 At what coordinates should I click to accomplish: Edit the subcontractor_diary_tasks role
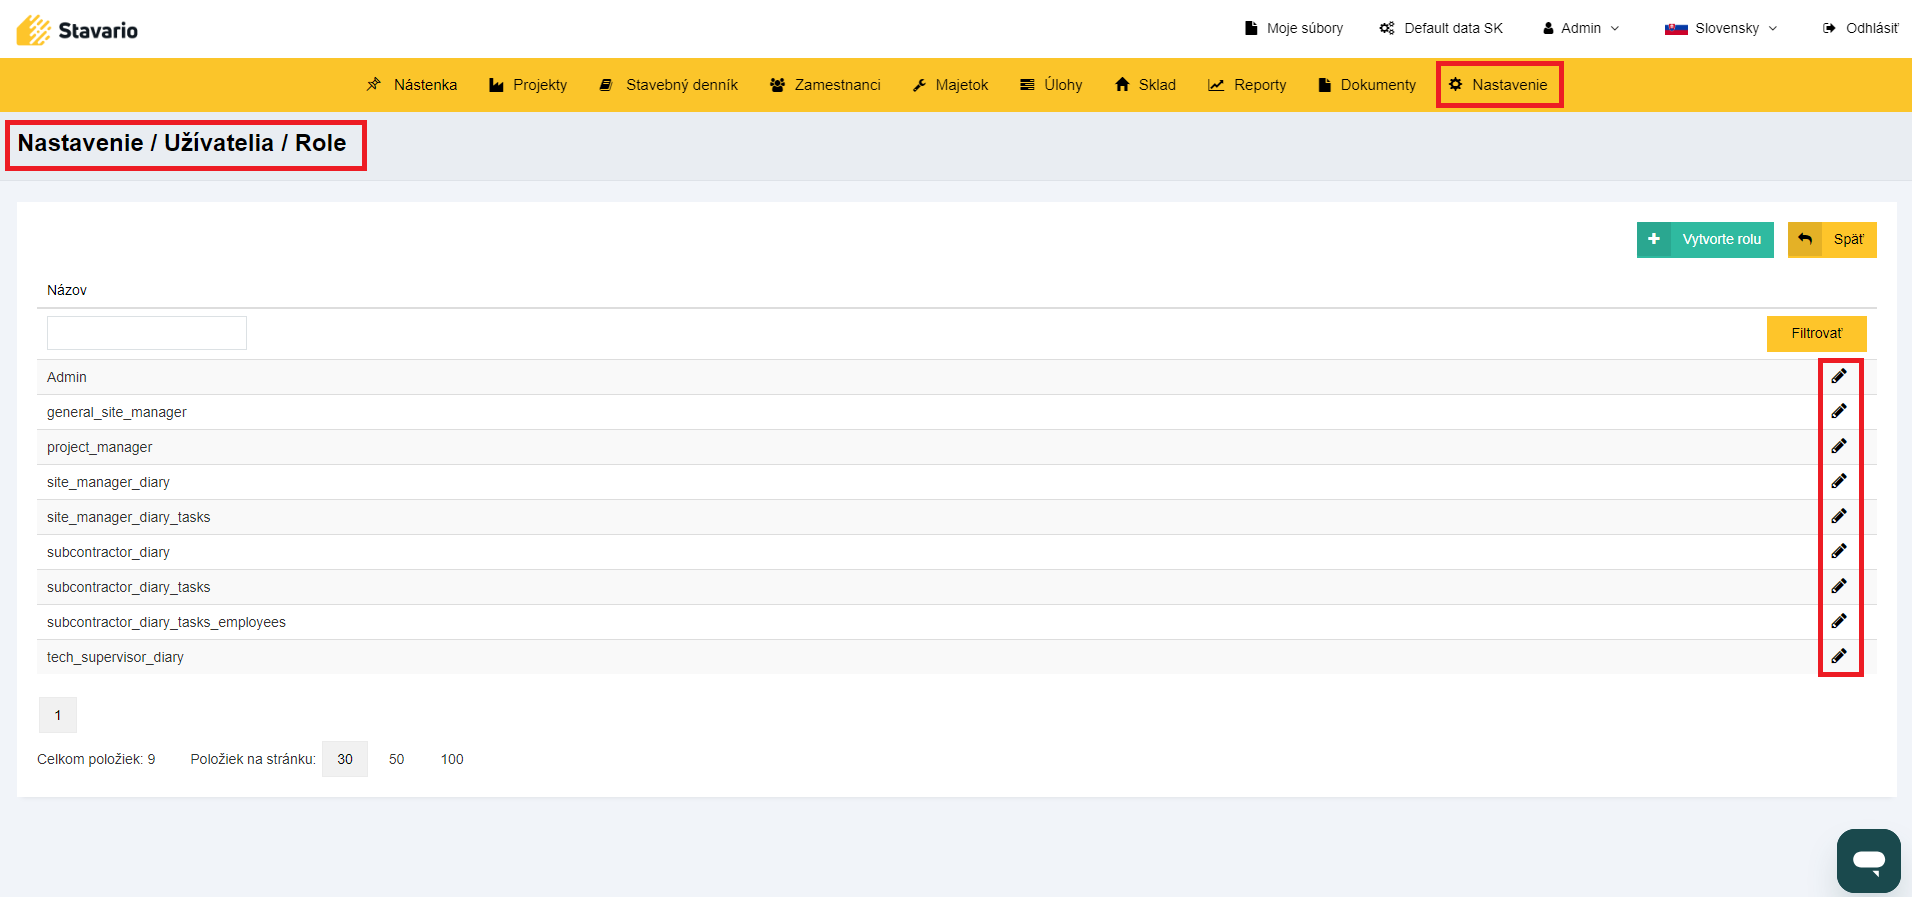point(1839,587)
